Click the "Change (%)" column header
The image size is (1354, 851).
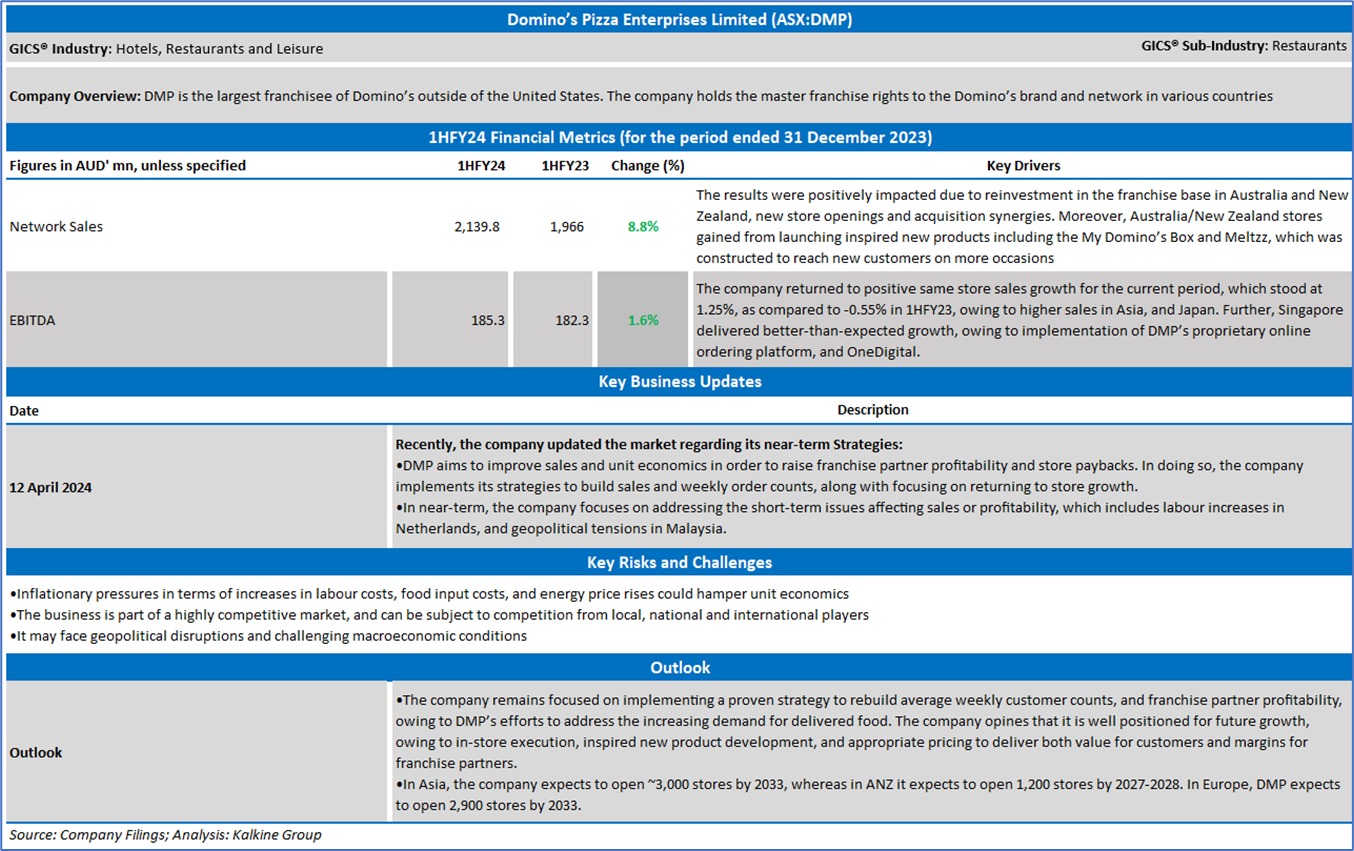click(x=648, y=166)
